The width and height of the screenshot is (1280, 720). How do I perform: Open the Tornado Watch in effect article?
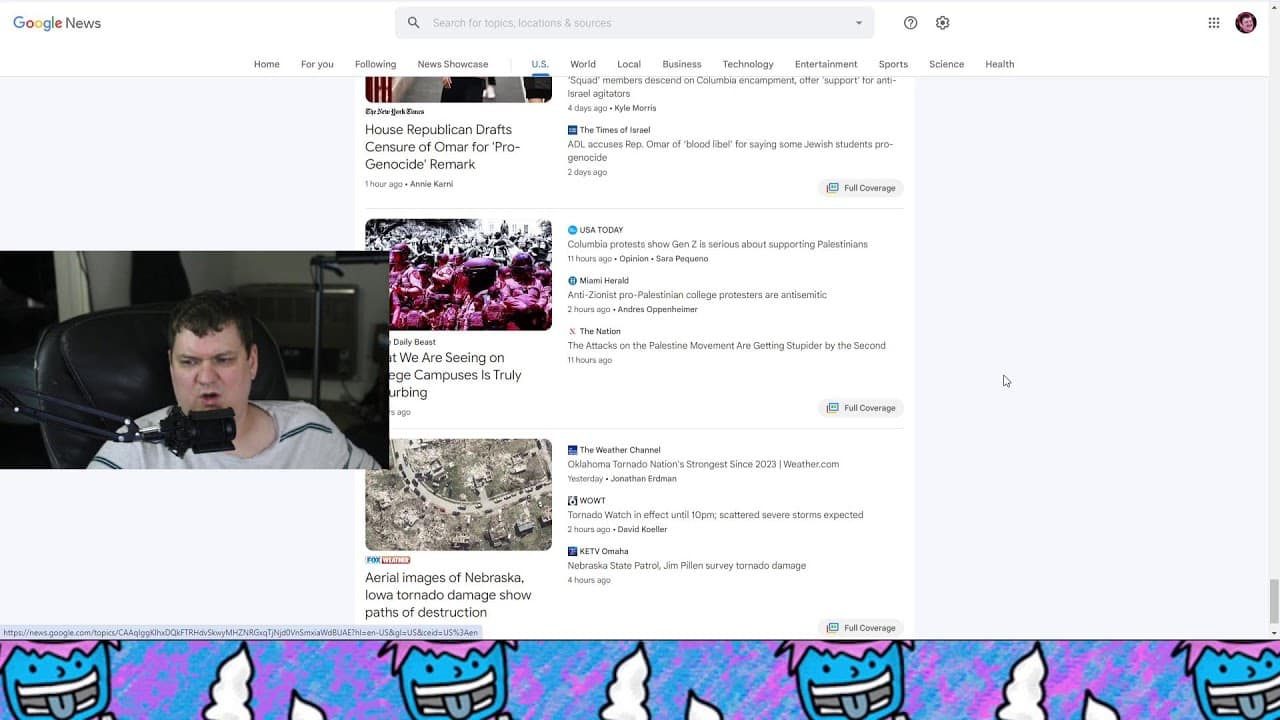(x=715, y=515)
